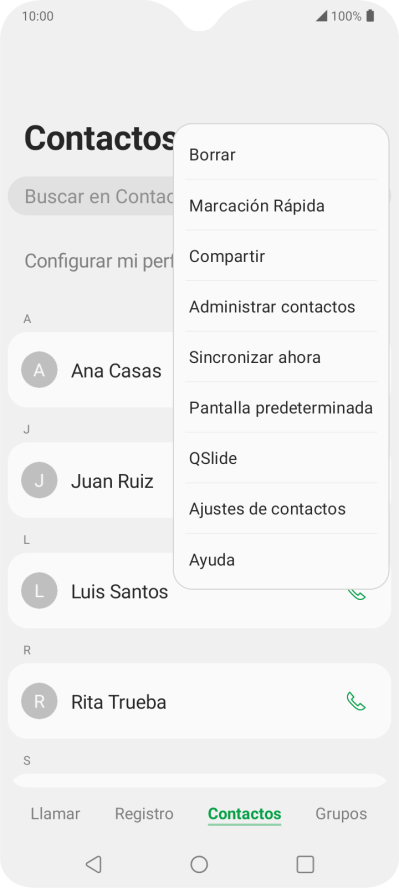Open the Grupos tab
The image size is (399, 888).
tap(341, 814)
